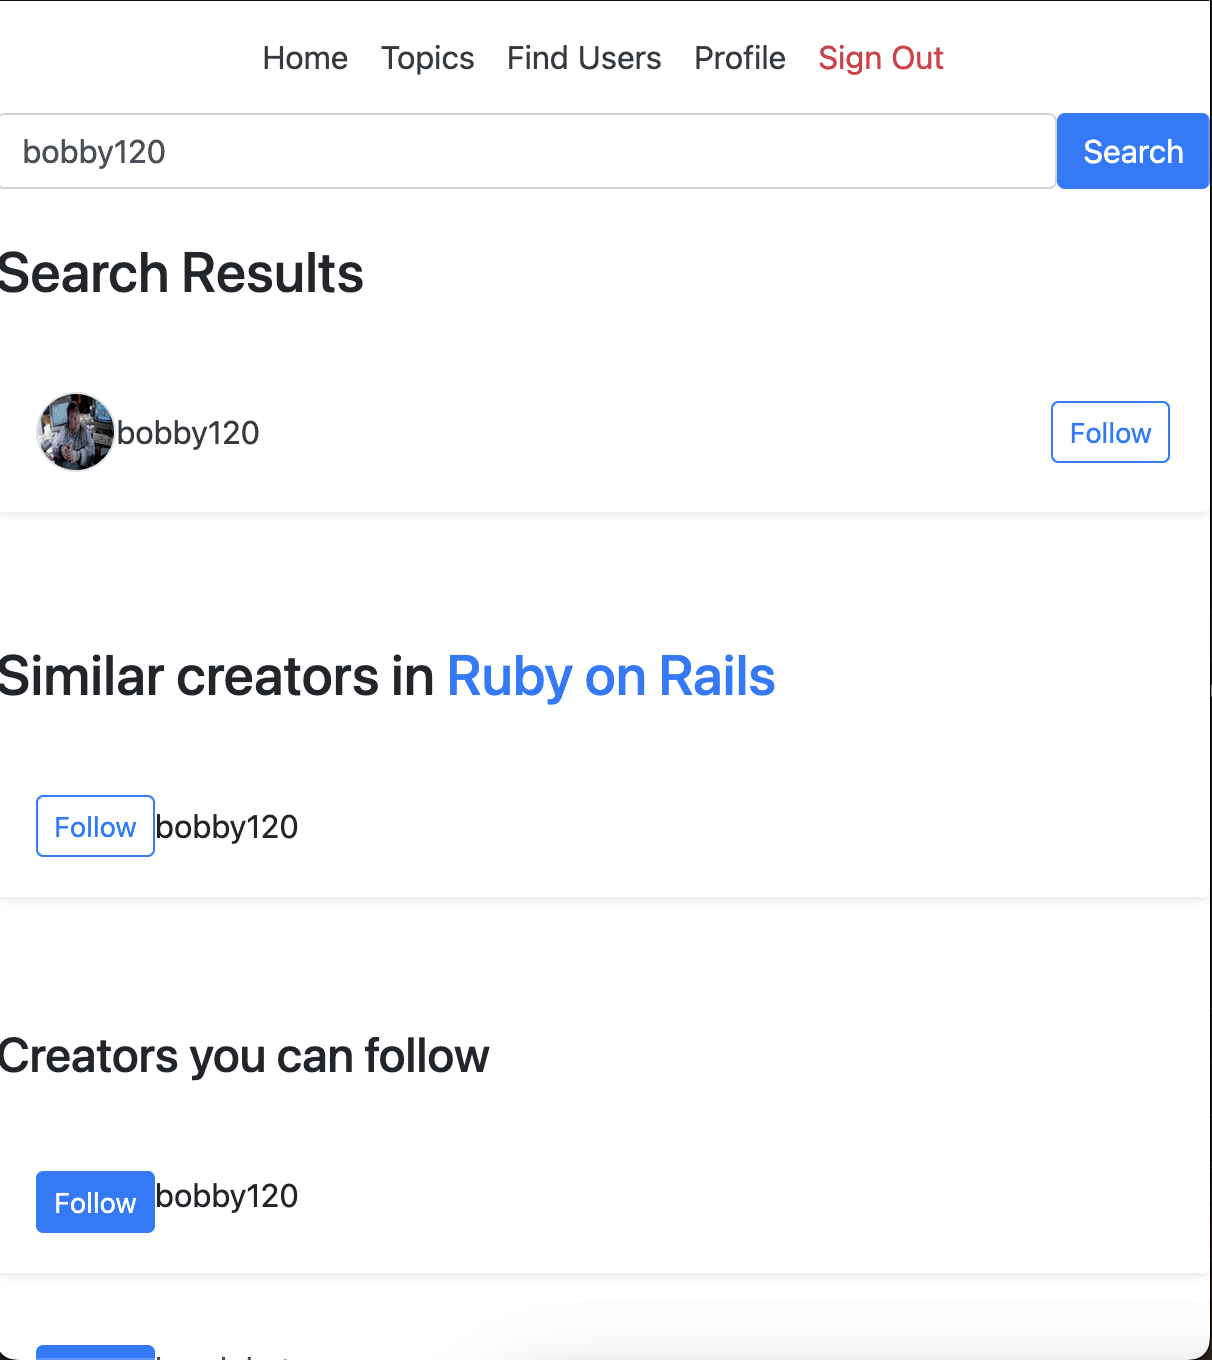This screenshot has height=1360, width=1212.
Task: Click the "Creators you can follow" heading
Action: [x=244, y=1056]
